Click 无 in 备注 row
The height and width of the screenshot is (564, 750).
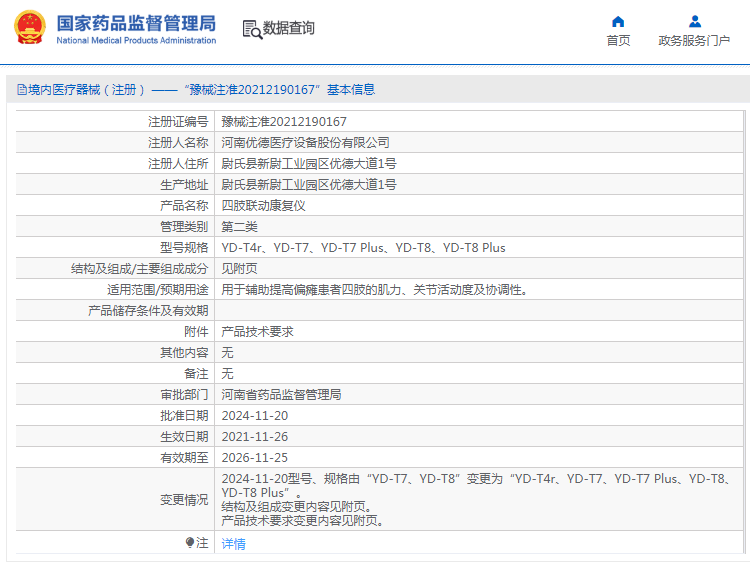pos(227,374)
